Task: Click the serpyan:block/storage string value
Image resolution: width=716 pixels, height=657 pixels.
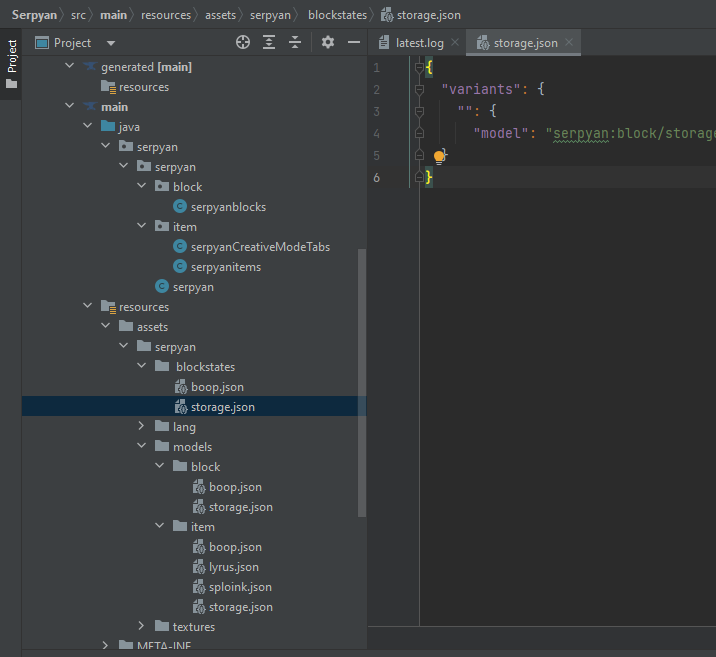Action: pos(631,133)
